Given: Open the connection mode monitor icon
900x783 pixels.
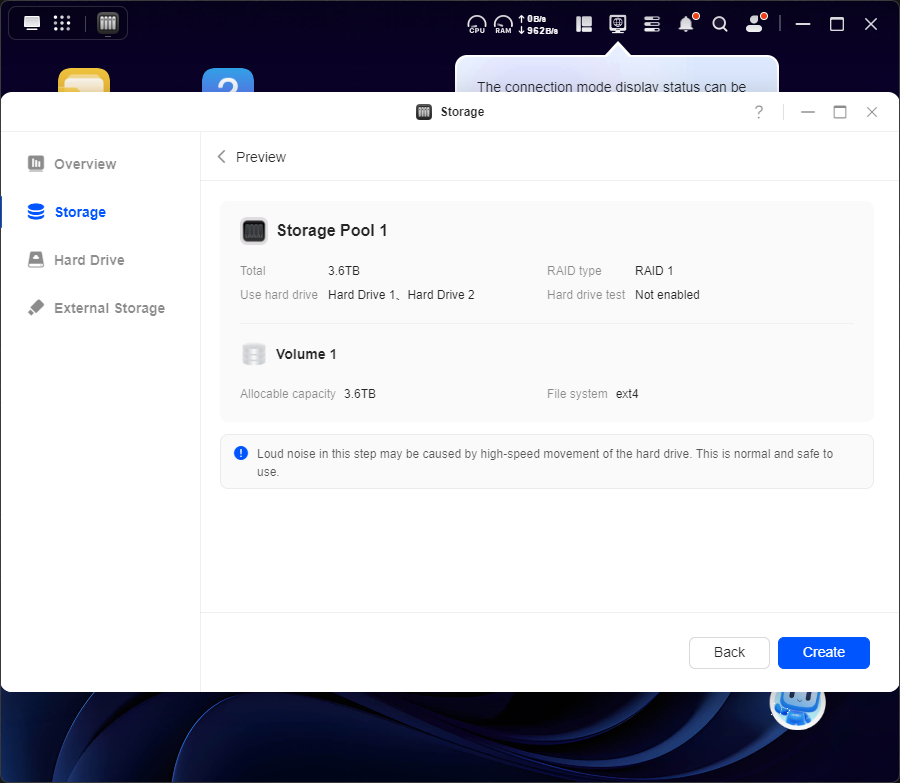Looking at the screenshot, I should [x=618, y=23].
